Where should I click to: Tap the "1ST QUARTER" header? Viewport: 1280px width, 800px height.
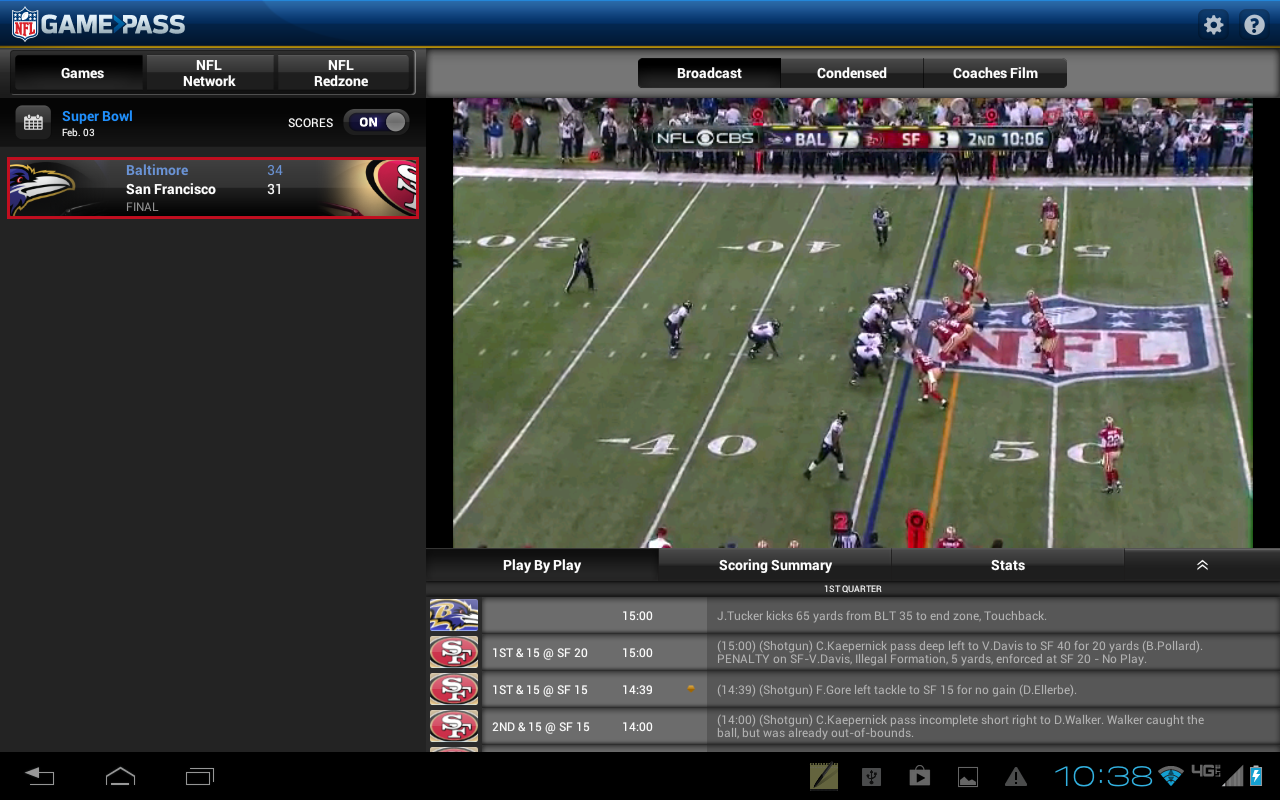click(853, 589)
